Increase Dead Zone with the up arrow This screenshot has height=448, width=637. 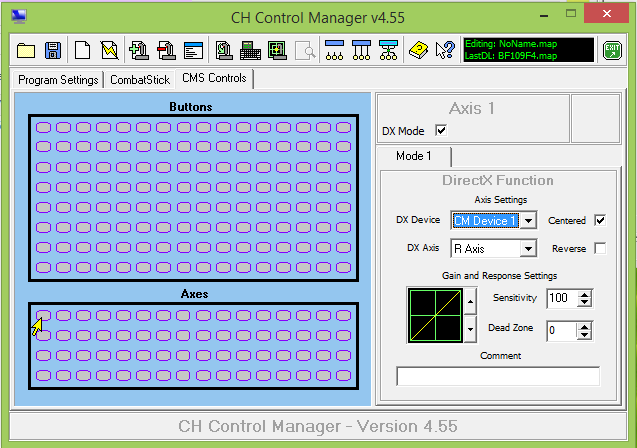coord(585,327)
